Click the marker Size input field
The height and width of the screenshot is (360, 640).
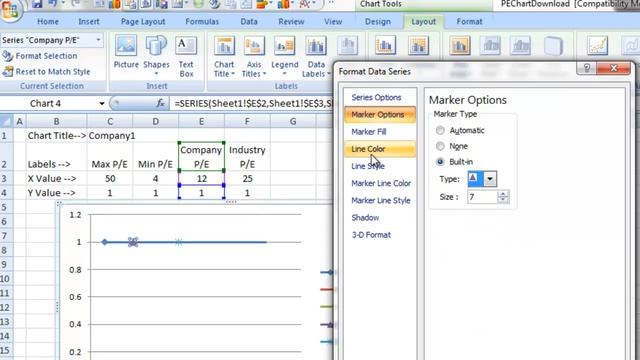click(x=482, y=197)
